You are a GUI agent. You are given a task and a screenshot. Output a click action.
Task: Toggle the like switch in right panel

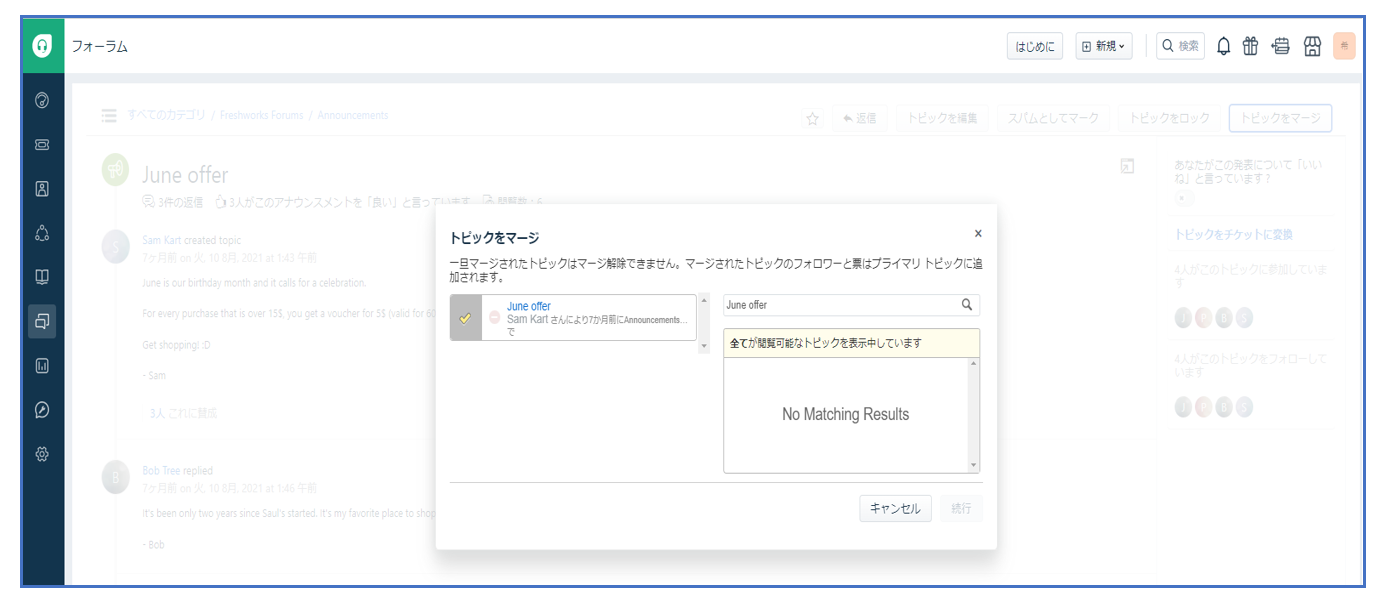click(1184, 198)
